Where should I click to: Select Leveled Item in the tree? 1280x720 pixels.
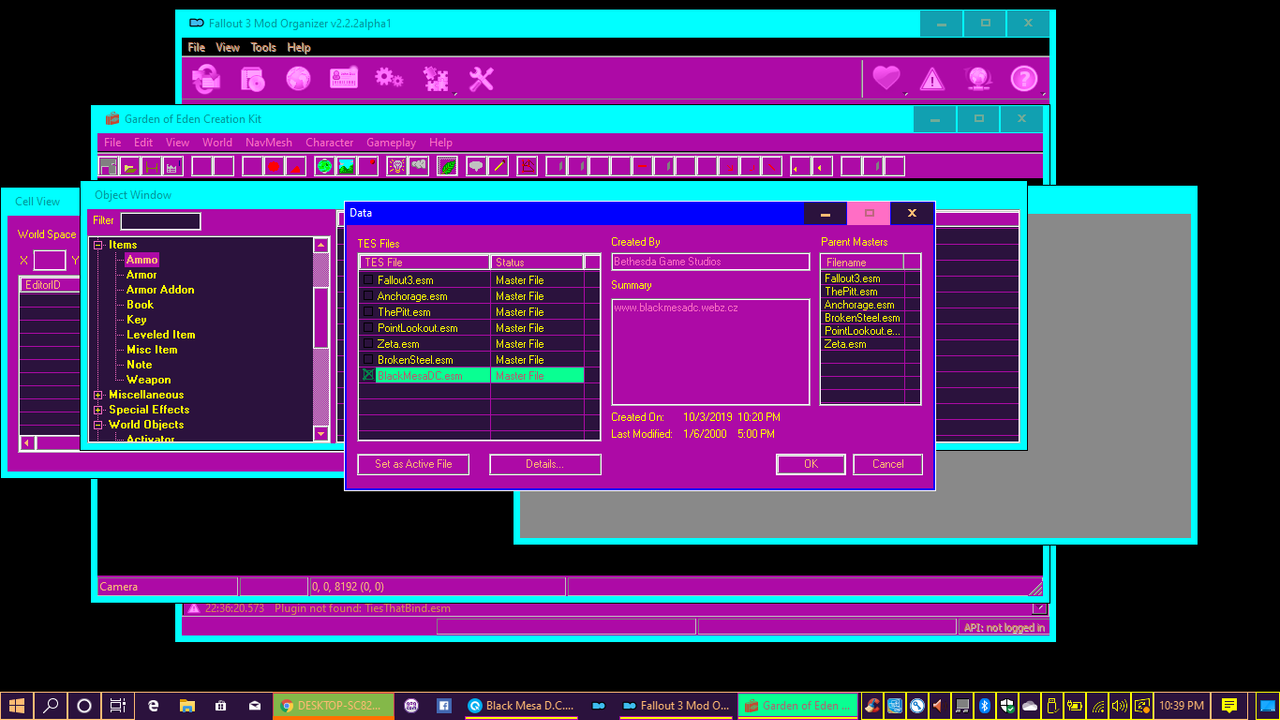[161, 335]
